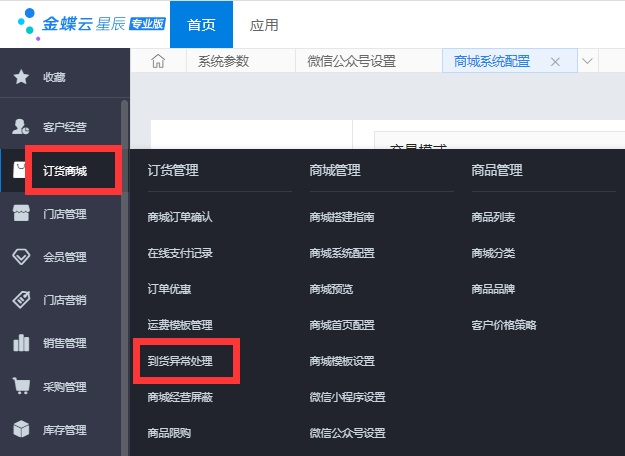Select 商品列表 under 商品管理
Screen dimensions: 625x456
493,216
